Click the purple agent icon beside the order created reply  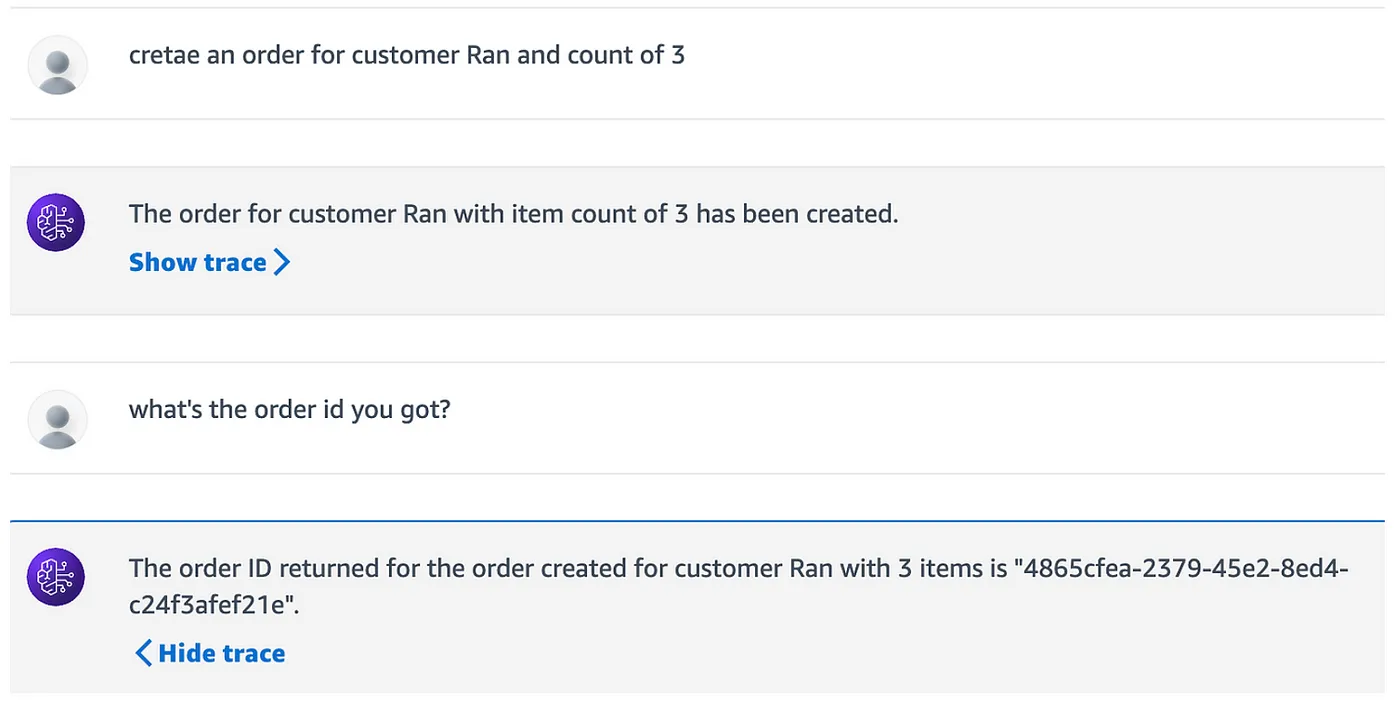click(55, 222)
